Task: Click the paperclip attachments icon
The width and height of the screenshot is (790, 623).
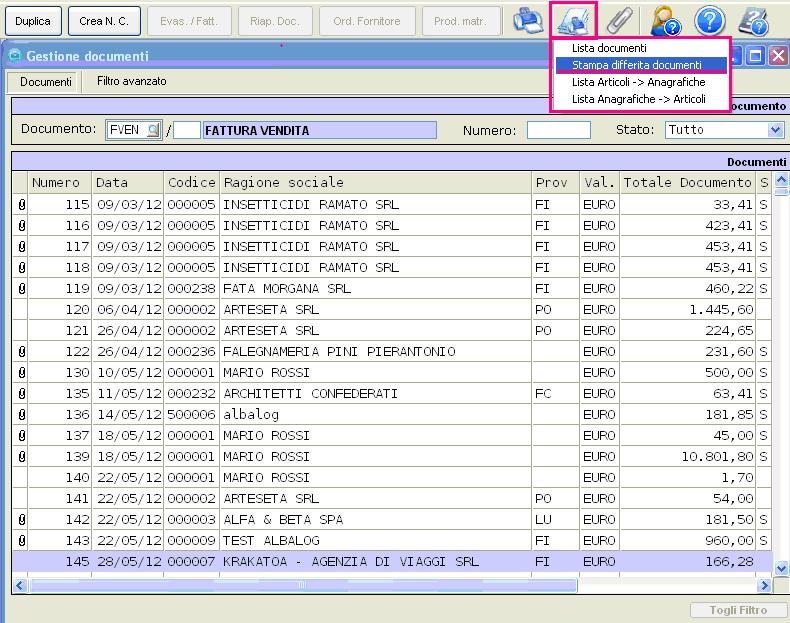Action: tap(619, 21)
